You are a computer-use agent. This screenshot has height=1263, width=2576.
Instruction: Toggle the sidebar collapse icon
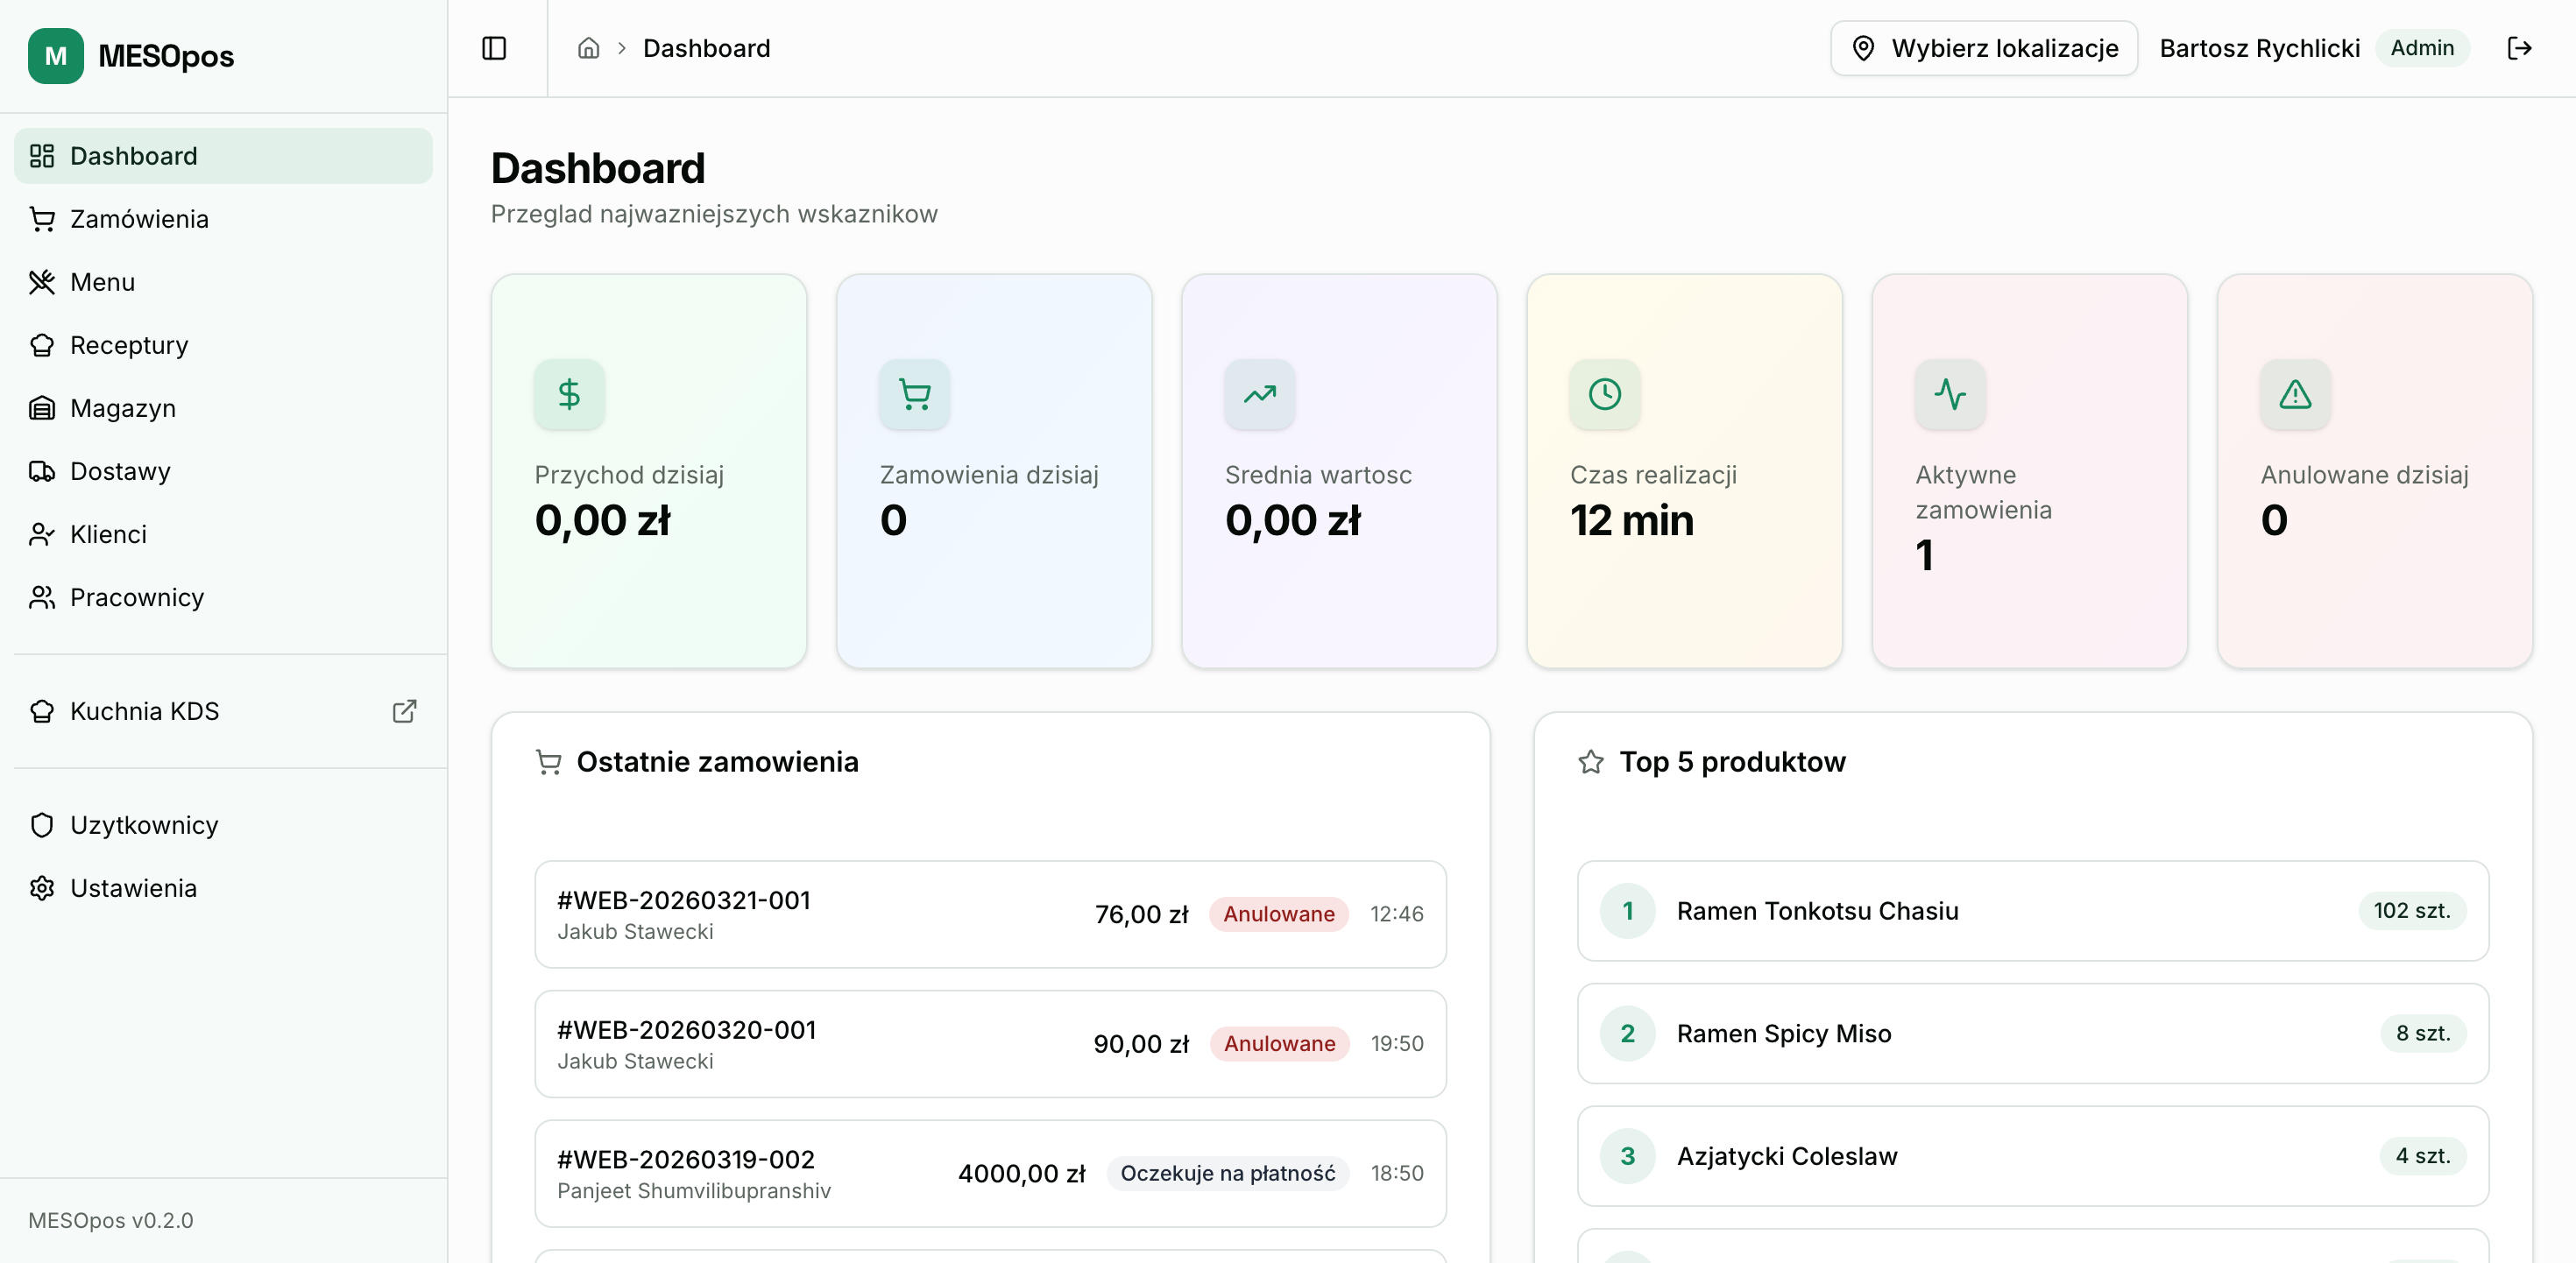(494, 47)
